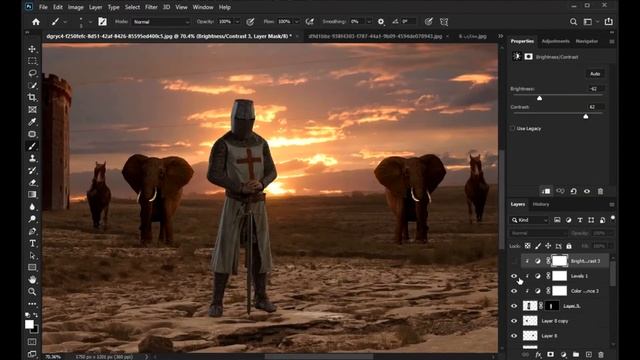Create a new group folder icon
The height and width of the screenshot is (360, 640).
(x=576, y=355)
